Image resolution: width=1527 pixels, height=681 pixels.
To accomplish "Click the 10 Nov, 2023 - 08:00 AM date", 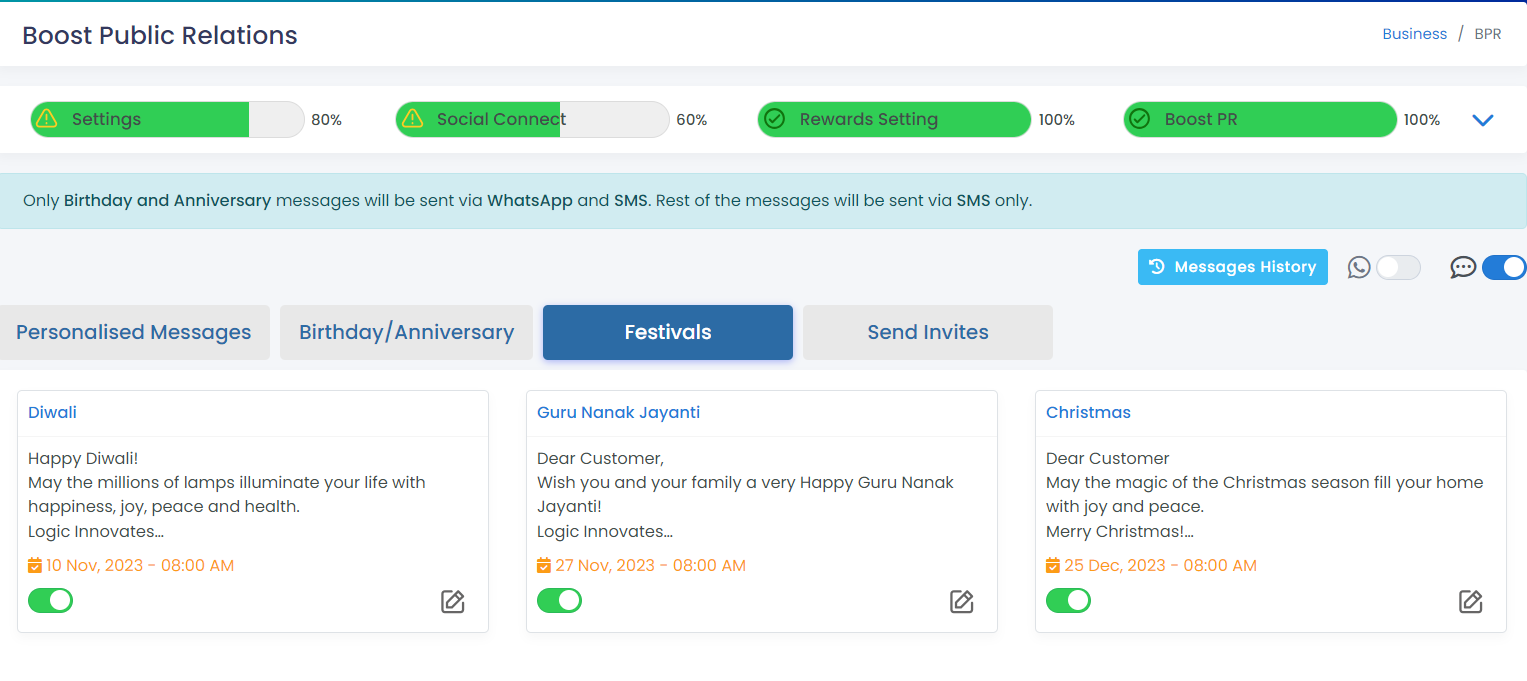I will click(x=140, y=566).
